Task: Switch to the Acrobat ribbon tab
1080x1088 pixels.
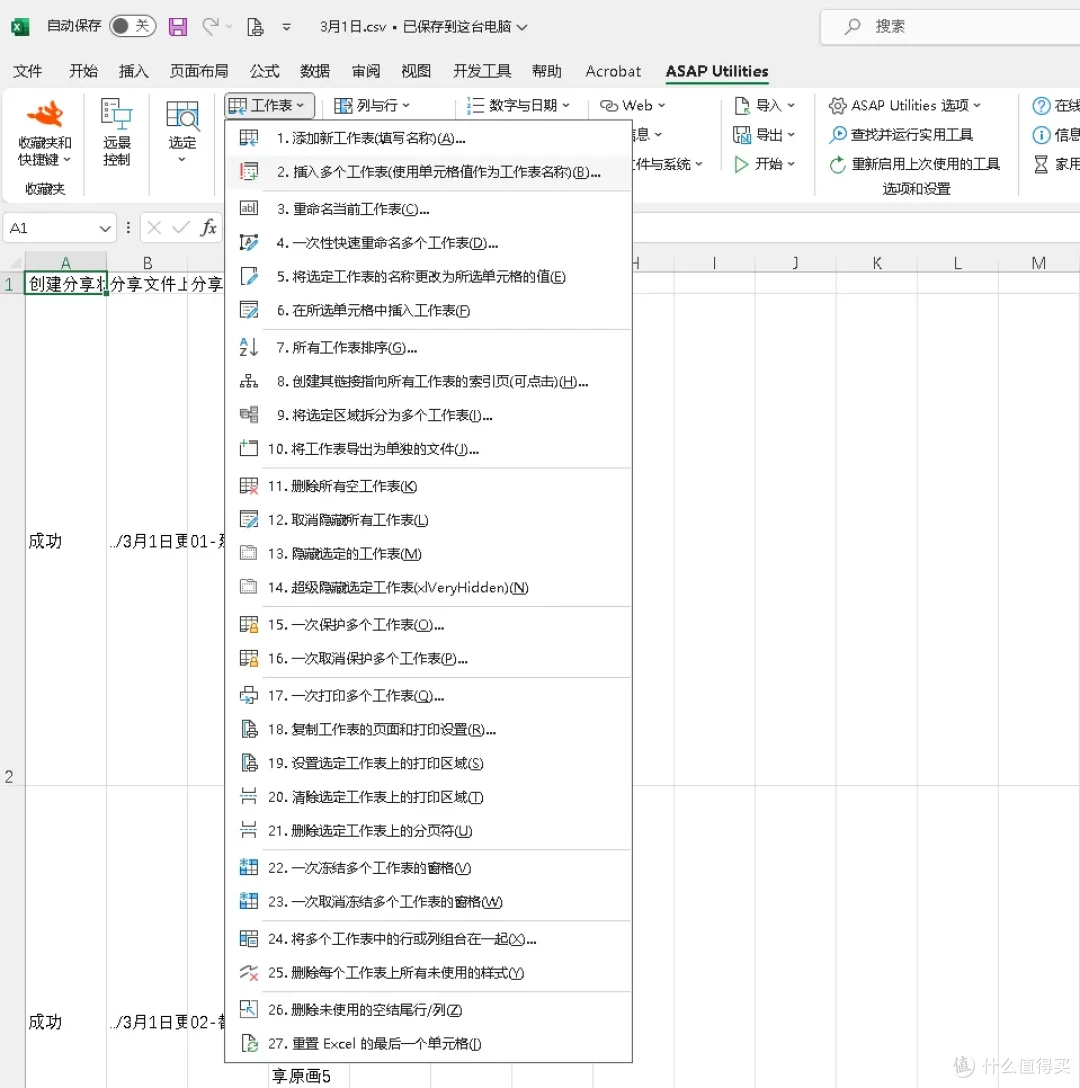Action: point(613,71)
